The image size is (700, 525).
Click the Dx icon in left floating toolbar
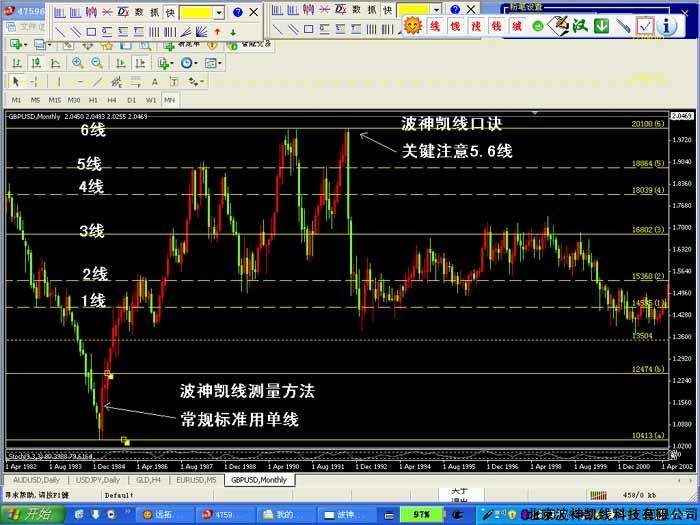pos(123,12)
